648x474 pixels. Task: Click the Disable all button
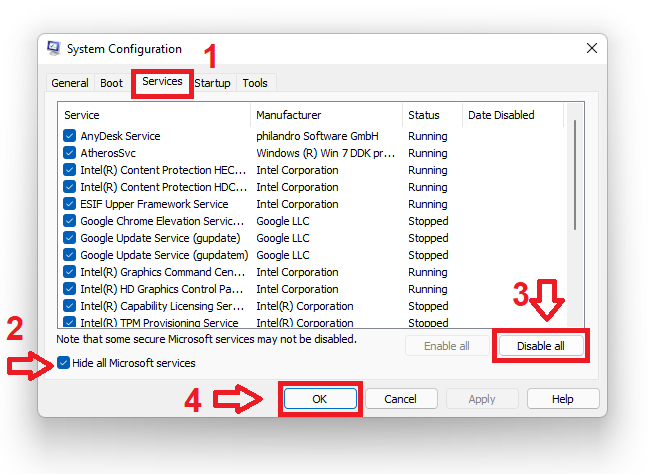tap(541, 346)
